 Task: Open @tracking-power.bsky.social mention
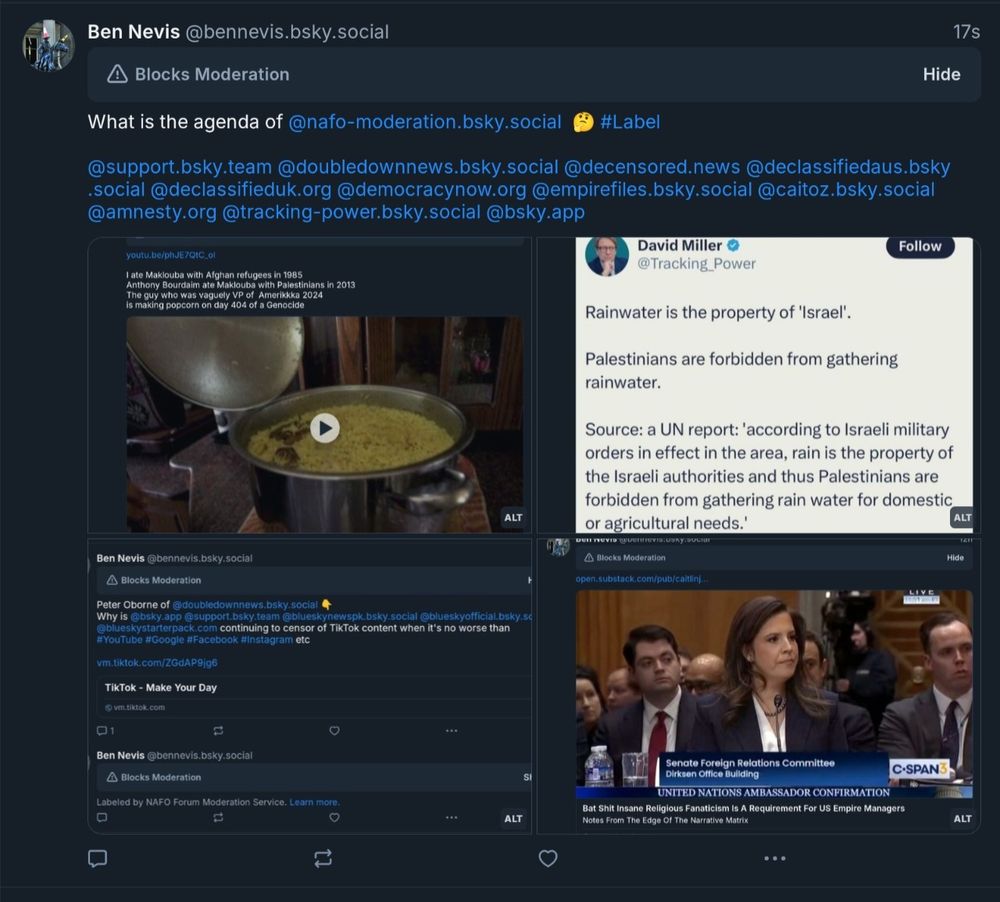coord(351,212)
